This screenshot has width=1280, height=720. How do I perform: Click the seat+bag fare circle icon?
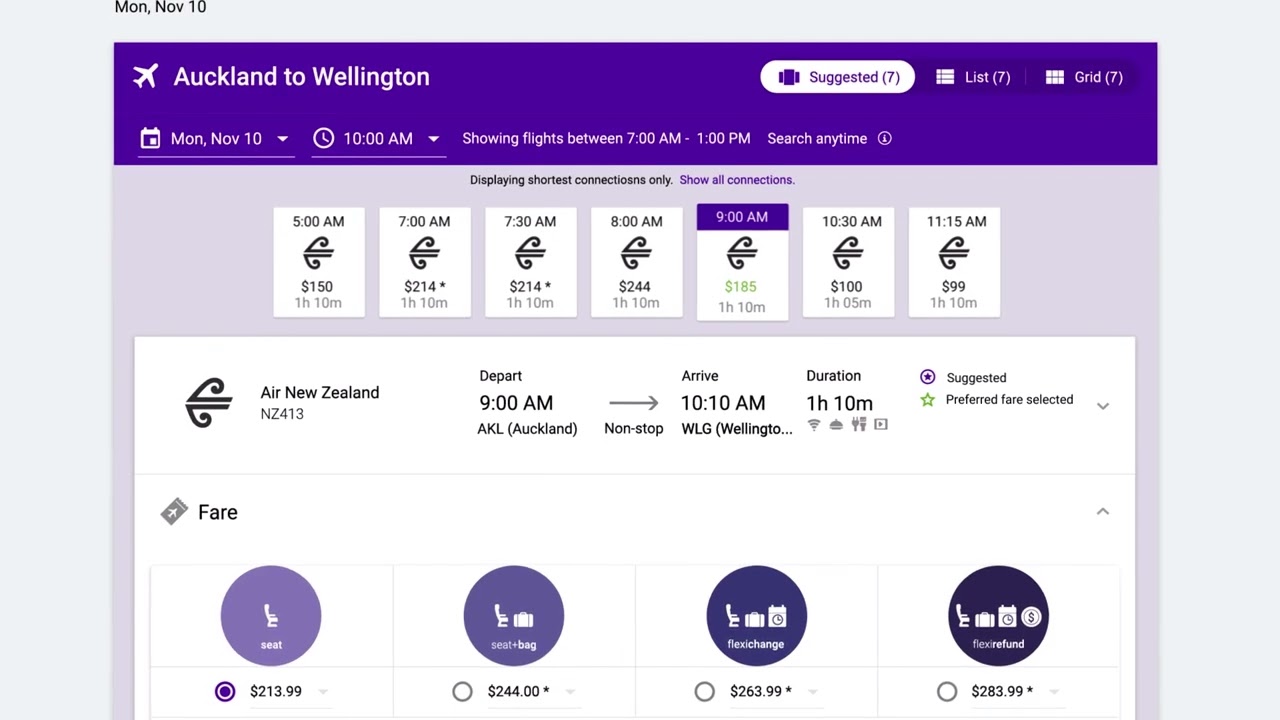[x=514, y=616]
